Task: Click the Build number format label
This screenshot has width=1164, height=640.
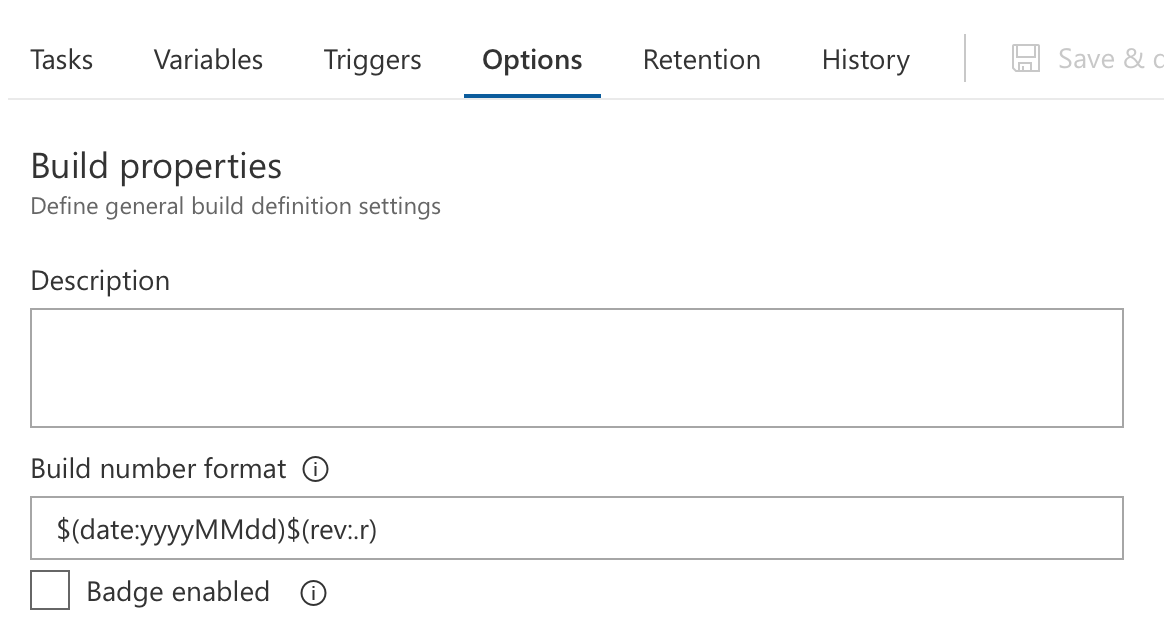Action: tap(158, 469)
